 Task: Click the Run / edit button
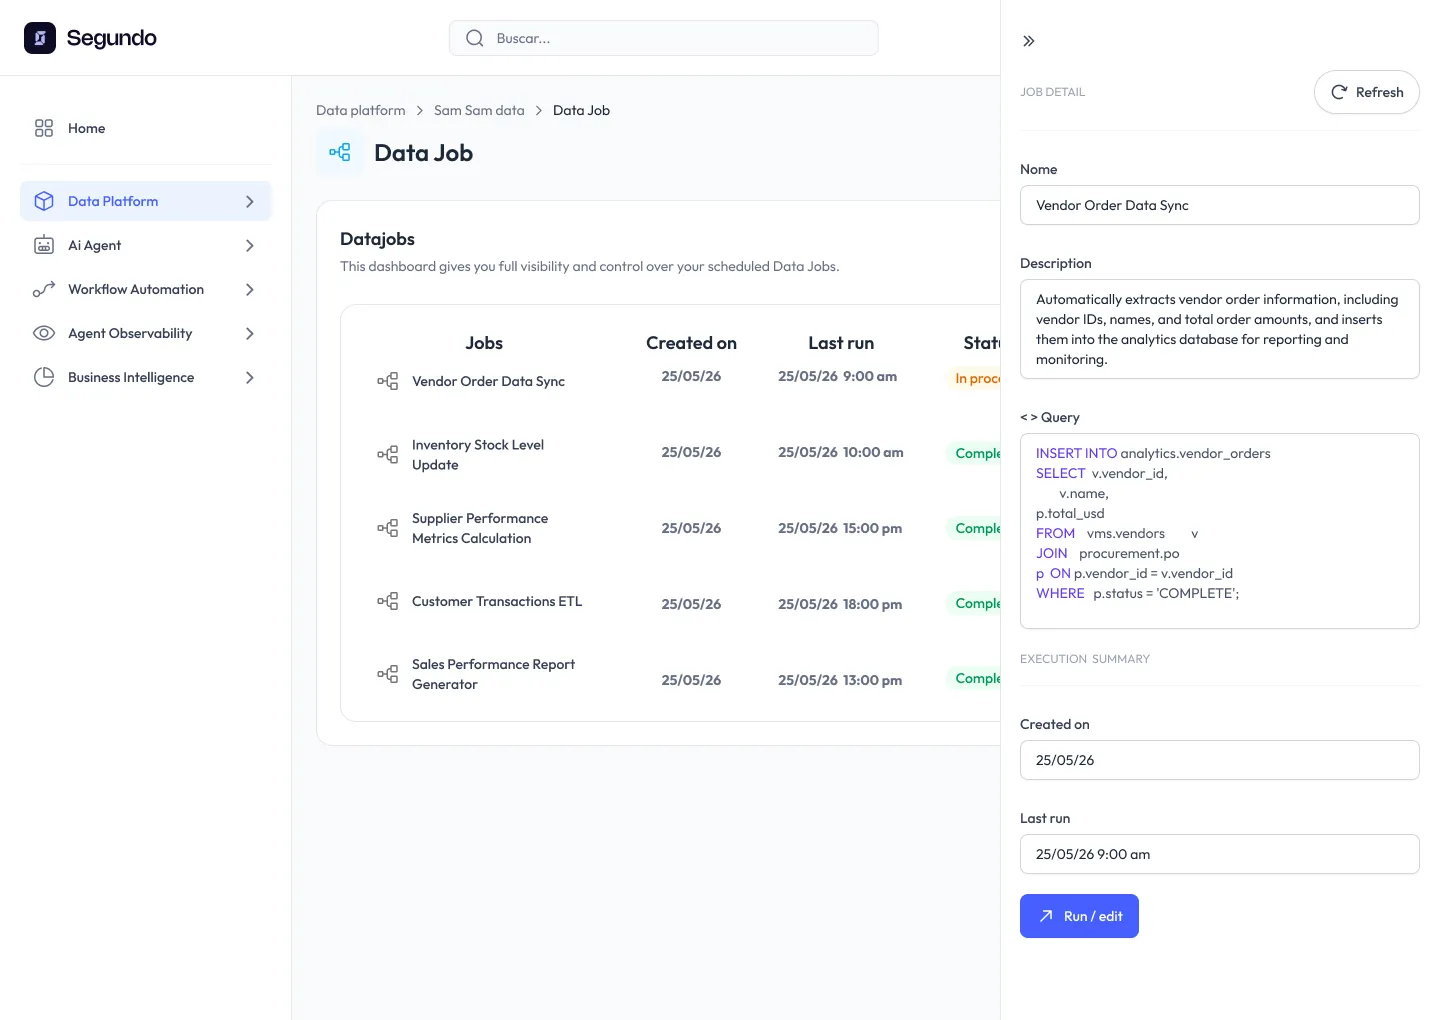[1079, 915]
